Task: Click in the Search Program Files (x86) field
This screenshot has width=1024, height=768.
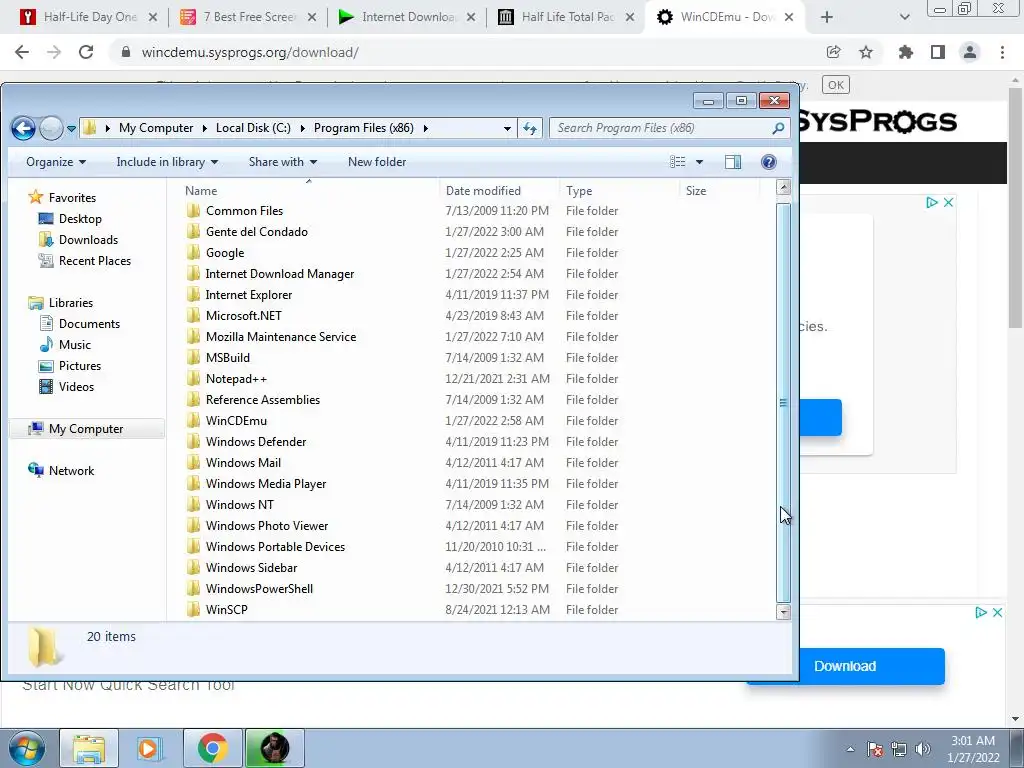Action: pos(660,128)
